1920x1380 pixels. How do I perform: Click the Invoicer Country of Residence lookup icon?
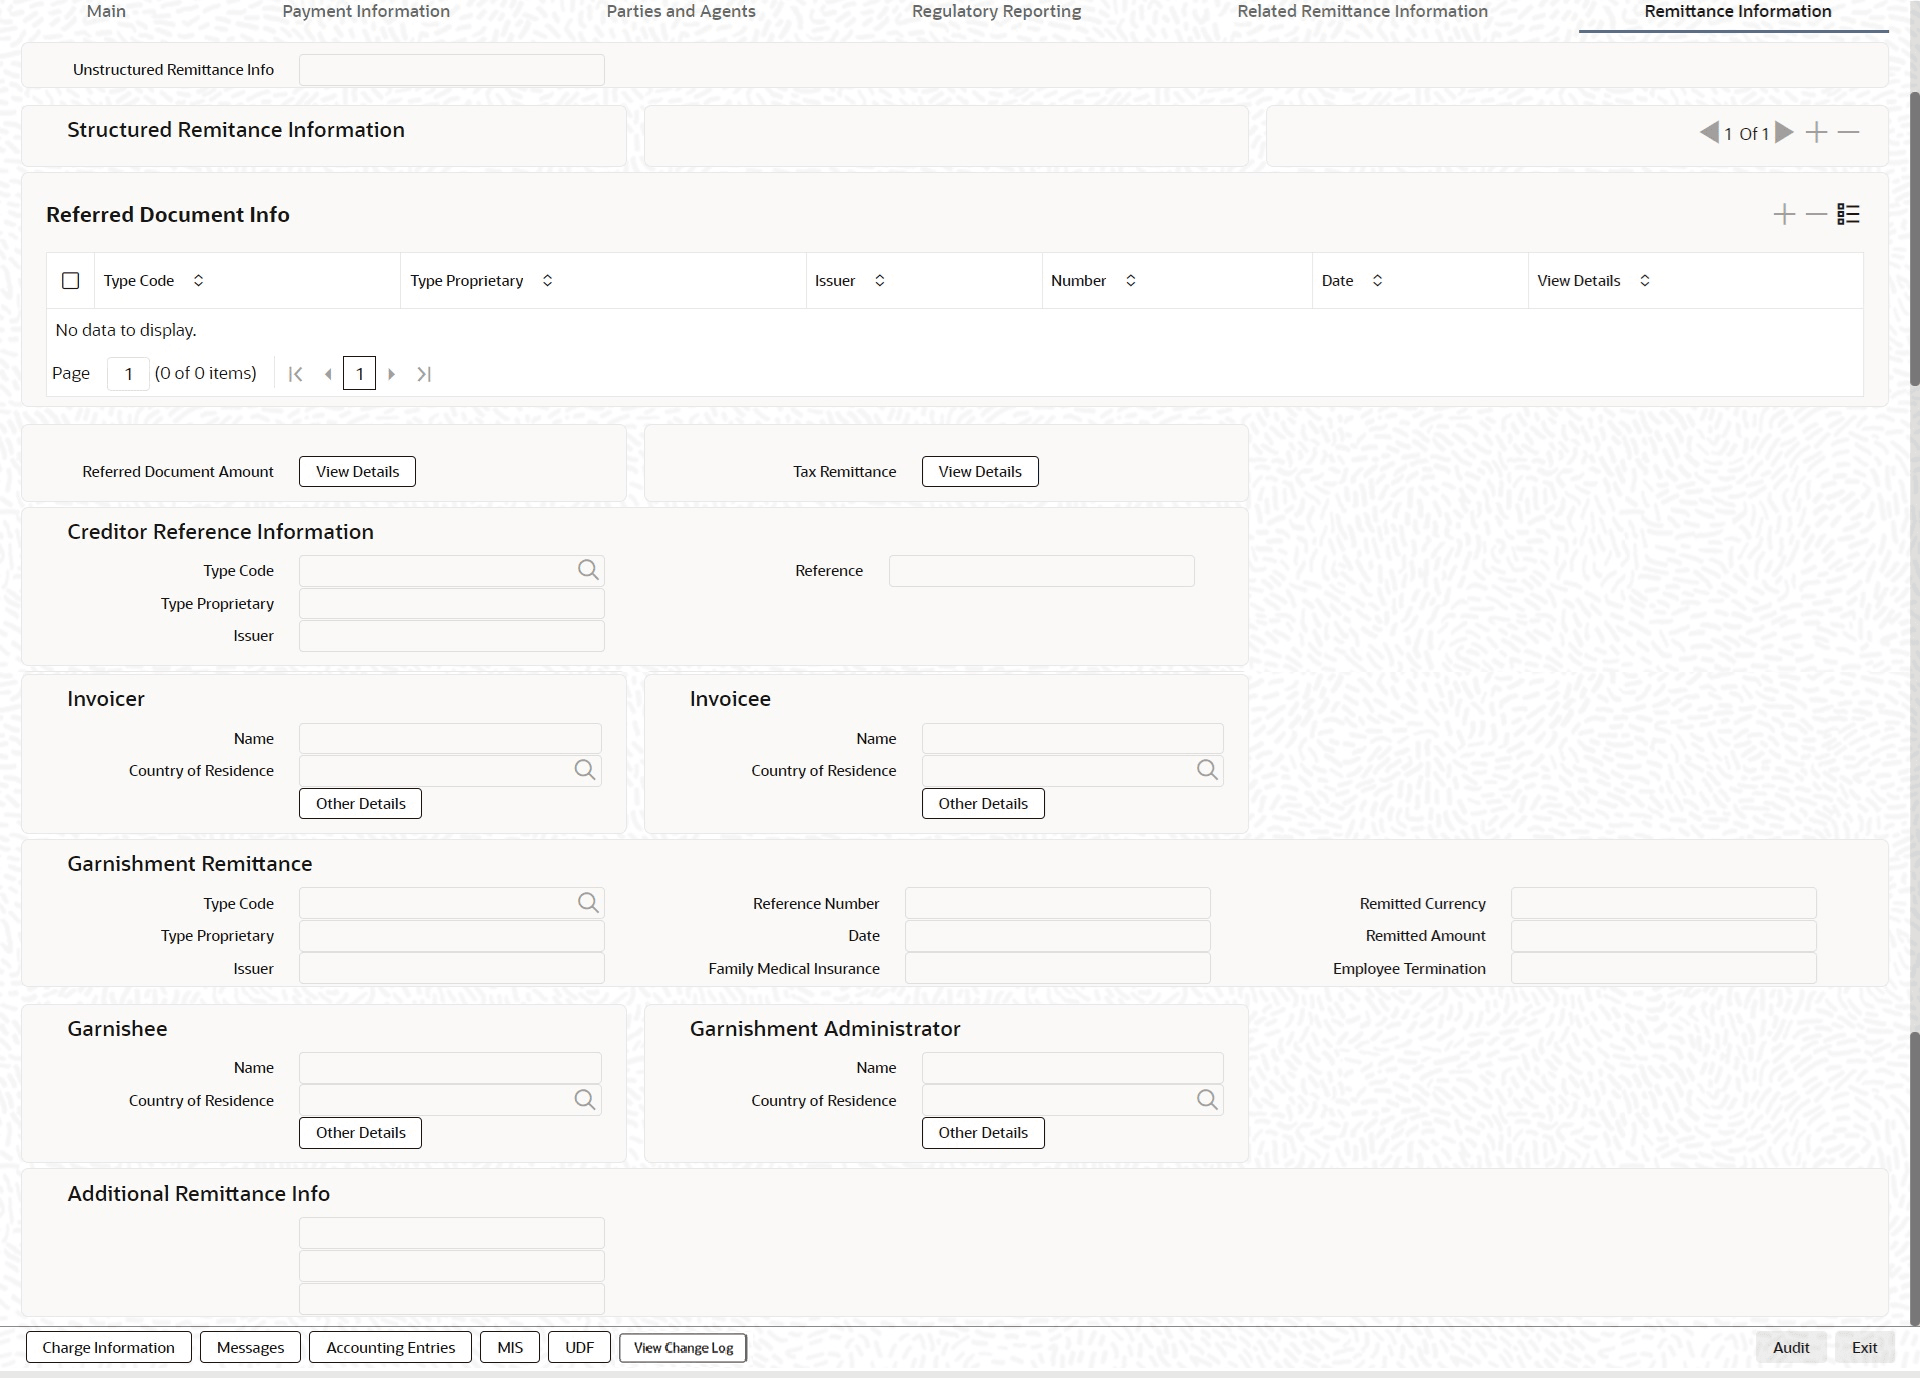point(585,770)
